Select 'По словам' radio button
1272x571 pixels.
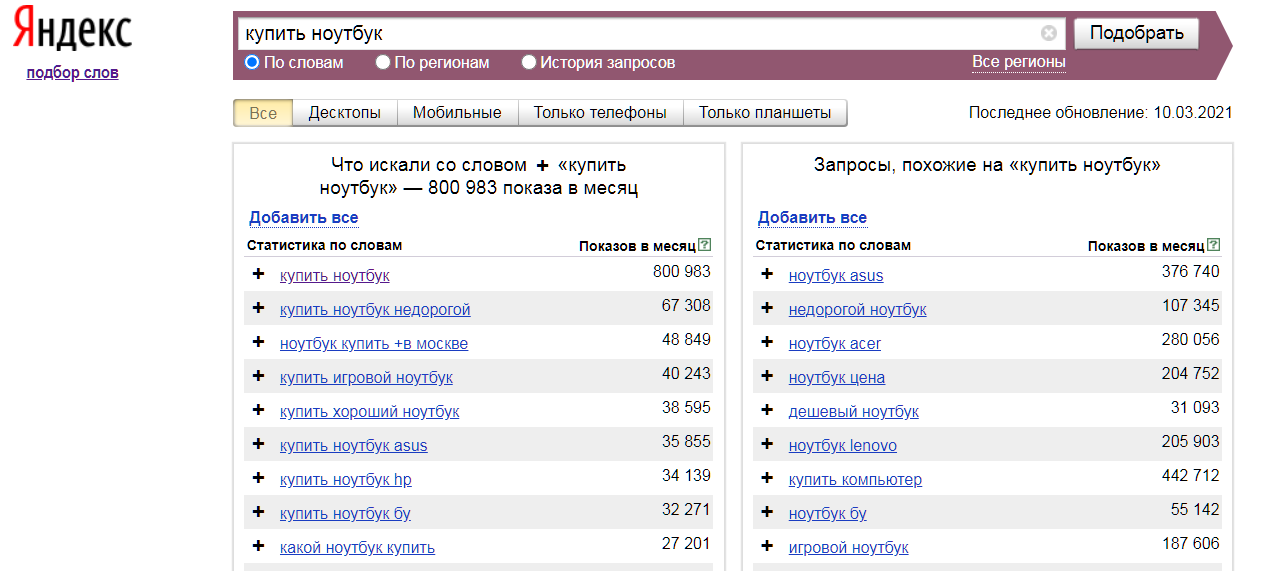pyautogui.click(x=252, y=62)
